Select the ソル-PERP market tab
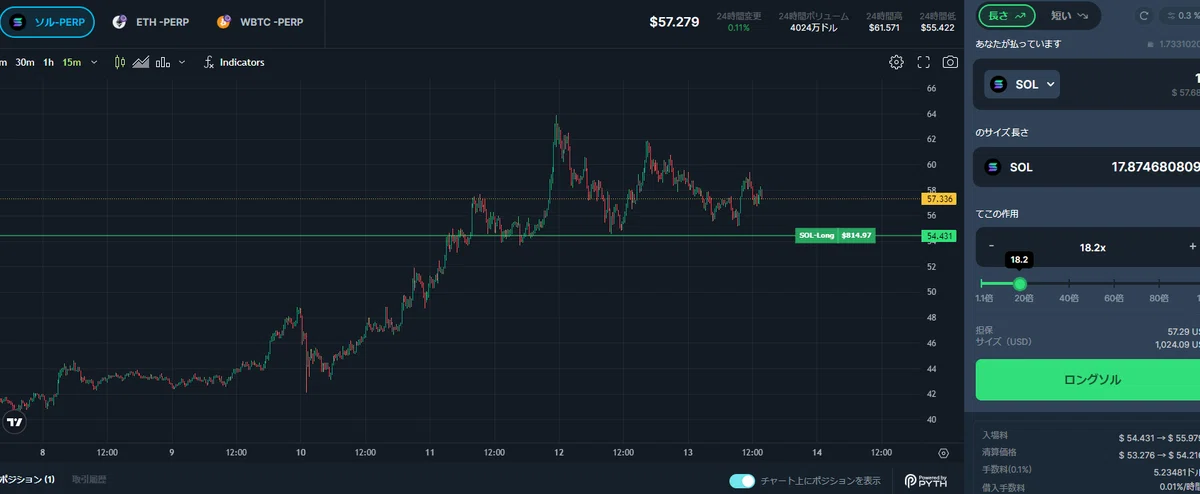1200x494 pixels. (47, 21)
